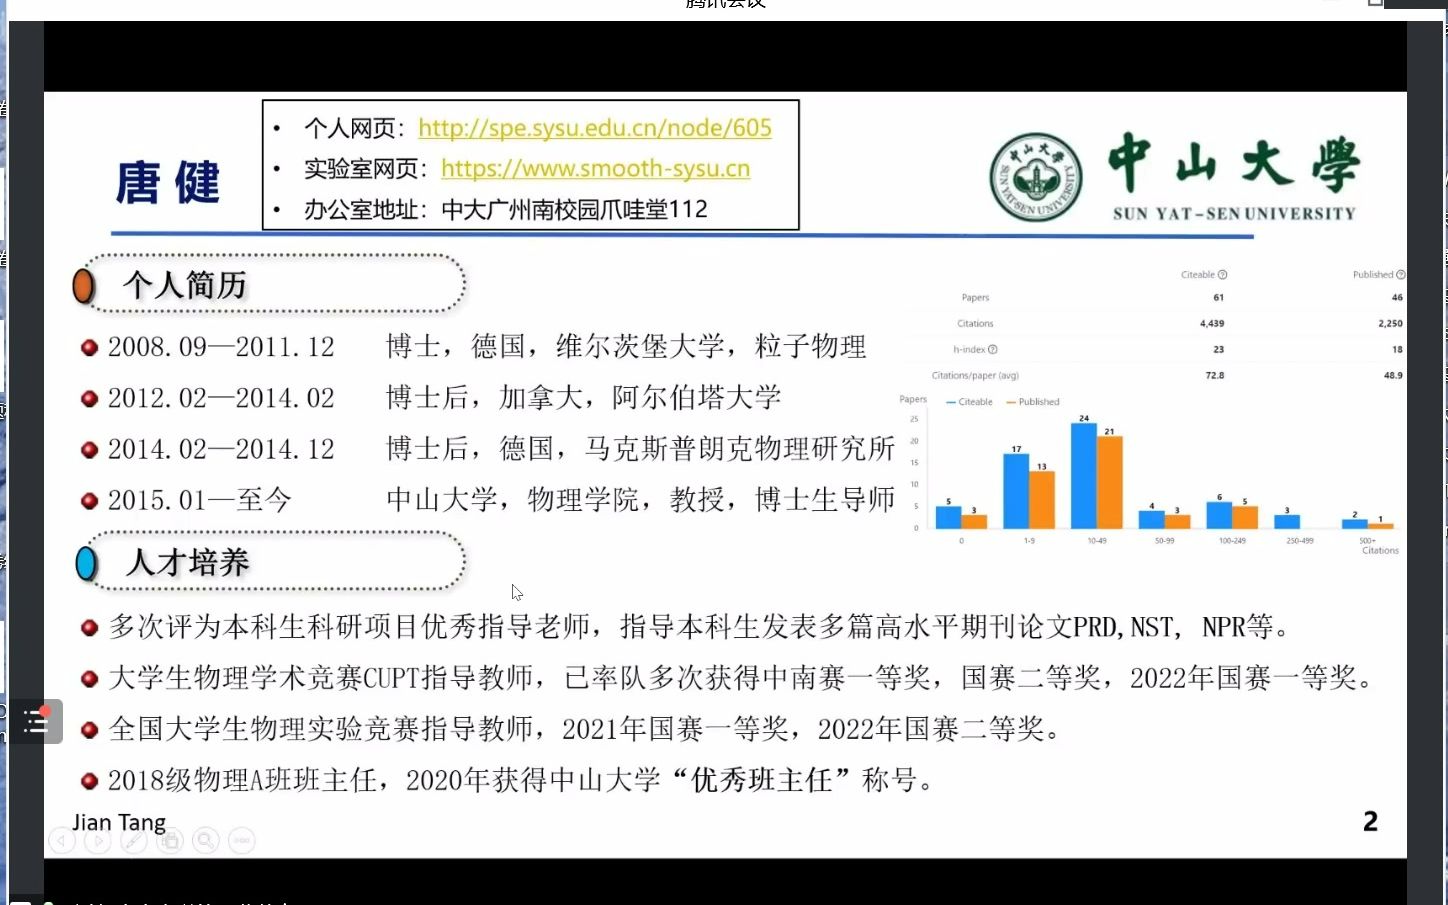Select the text 2015.01—至今

[199, 500]
